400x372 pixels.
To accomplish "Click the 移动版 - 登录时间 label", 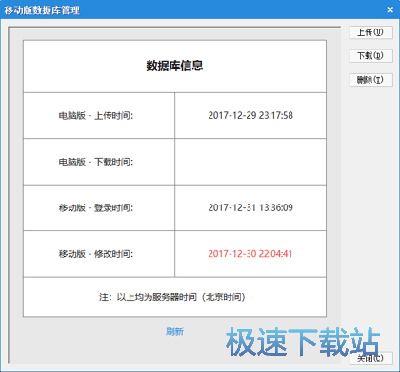I will (96, 208).
